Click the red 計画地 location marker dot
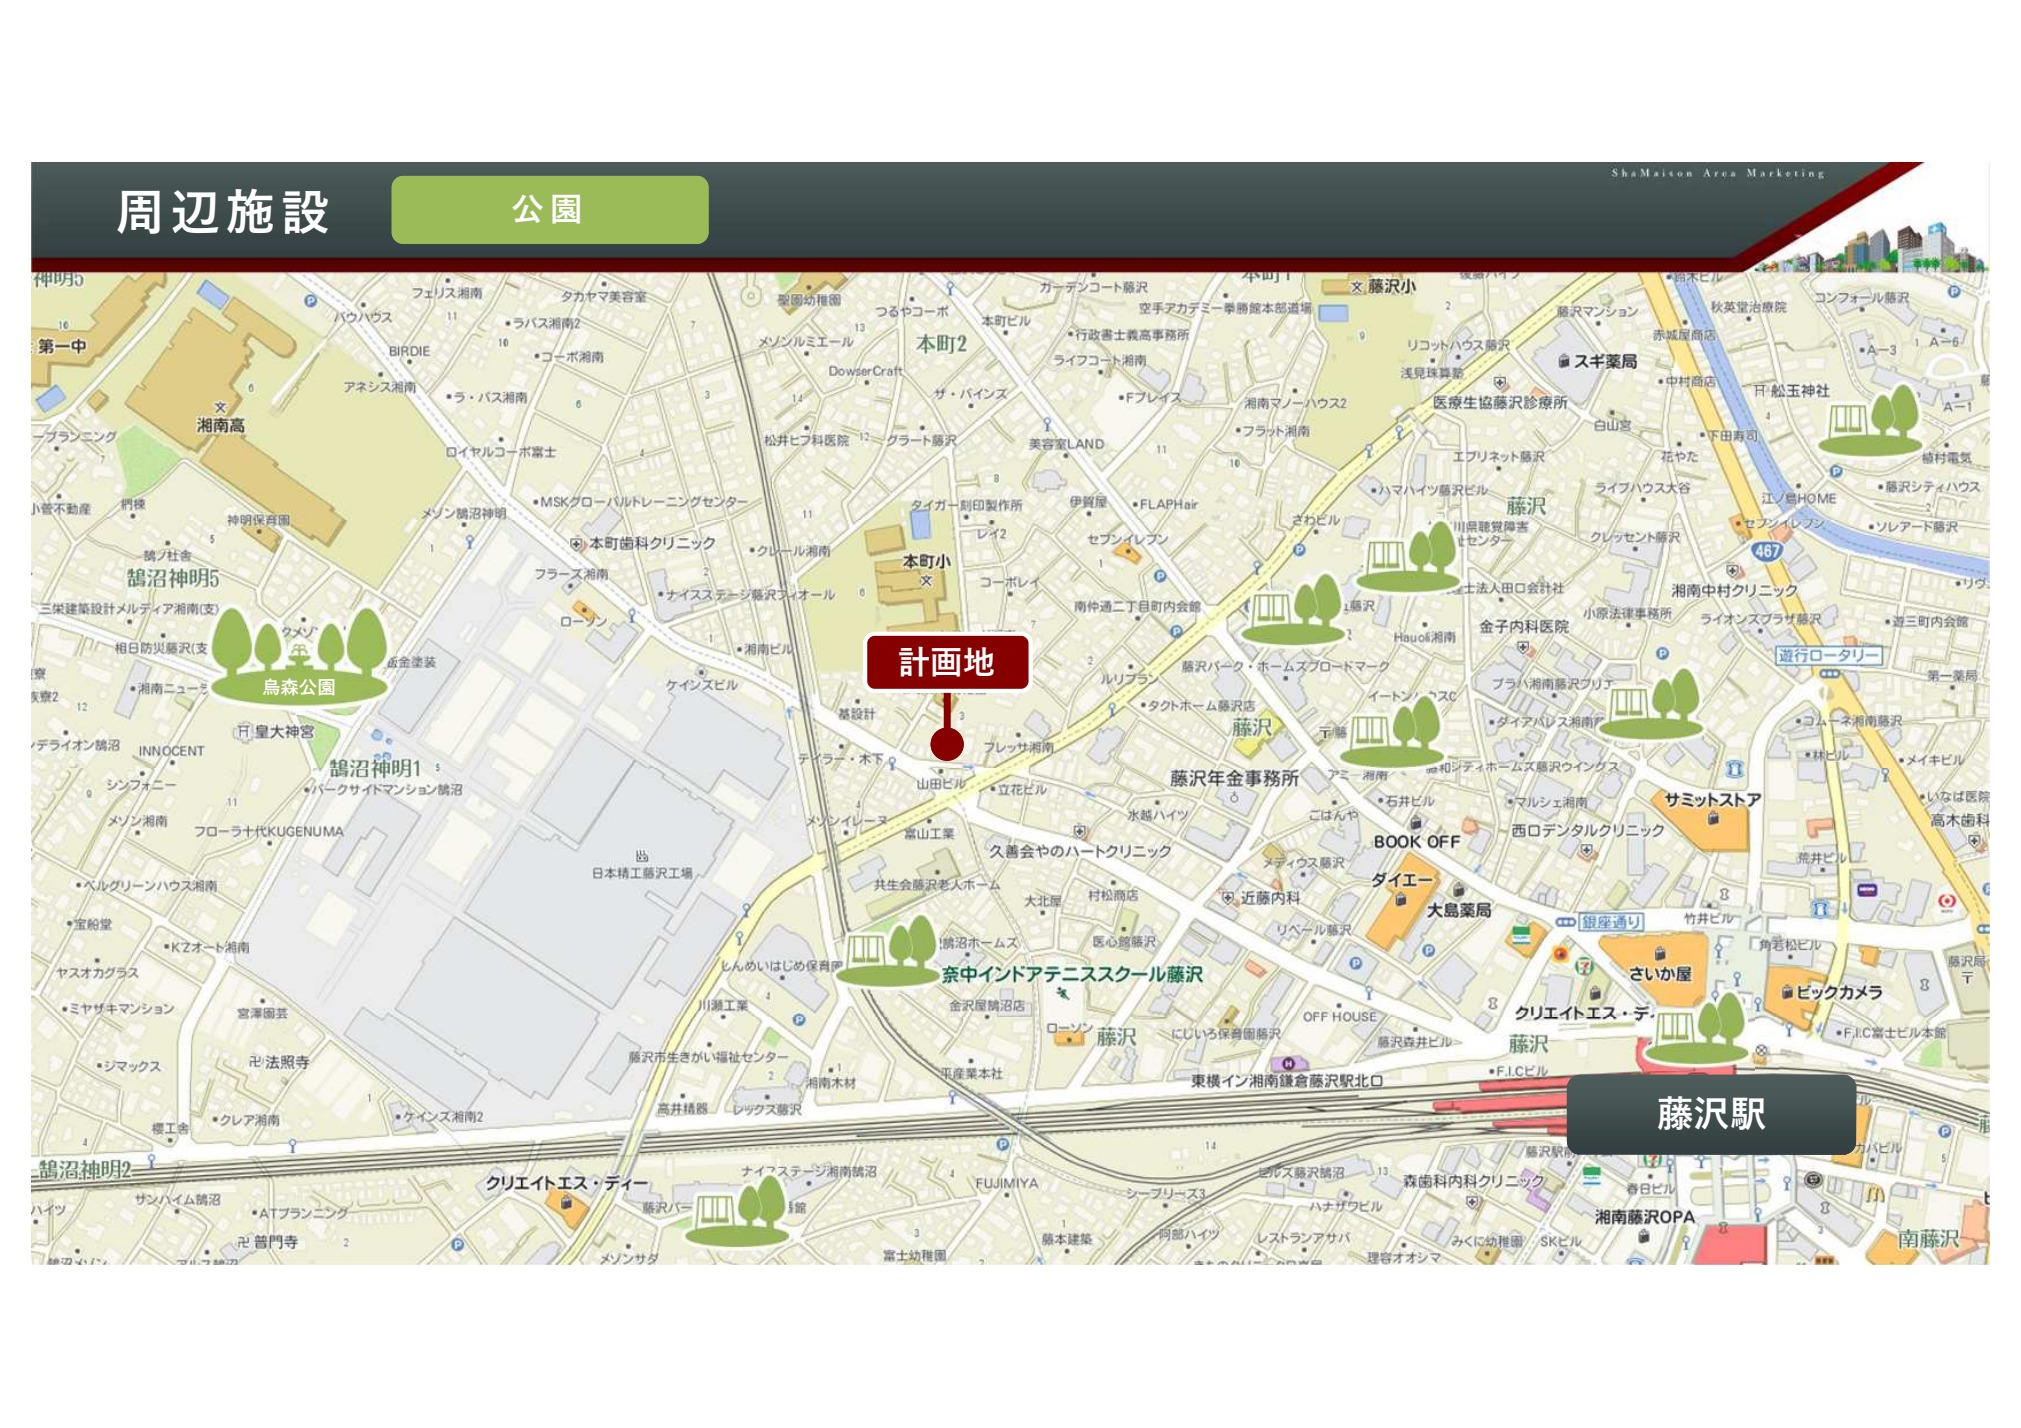The image size is (2021, 1428). [946, 744]
